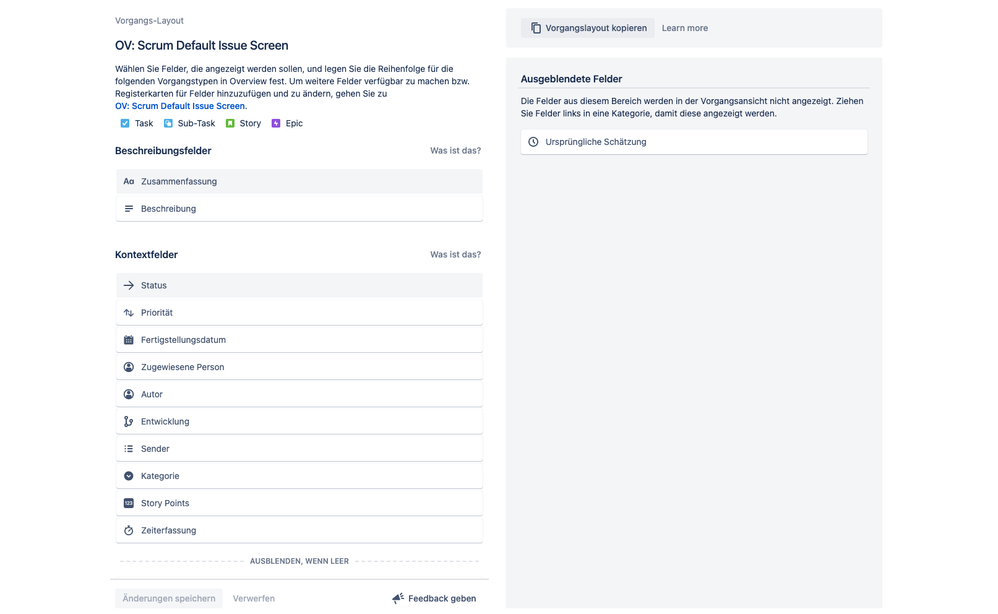Click the person icon beside Autor
Viewport: 998px width, 614px height.
pos(129,394)
